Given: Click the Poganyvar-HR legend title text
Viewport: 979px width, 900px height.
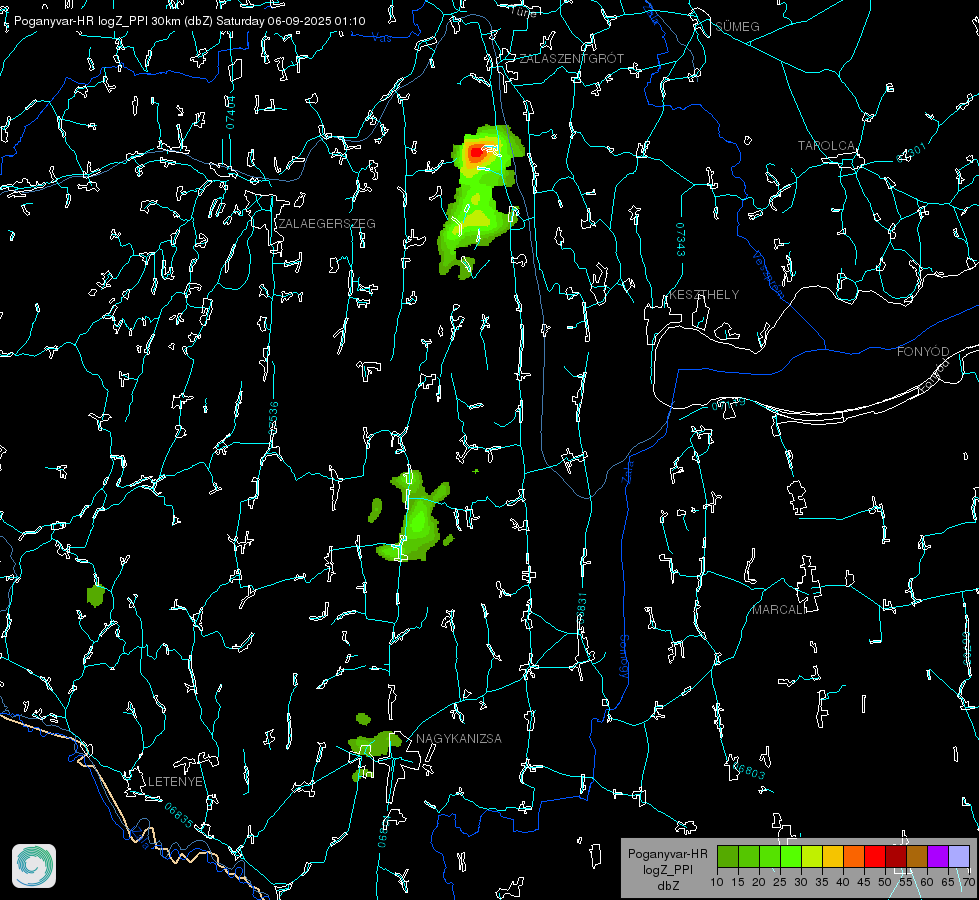Looking at the screenshot, I should click(668, 854).
